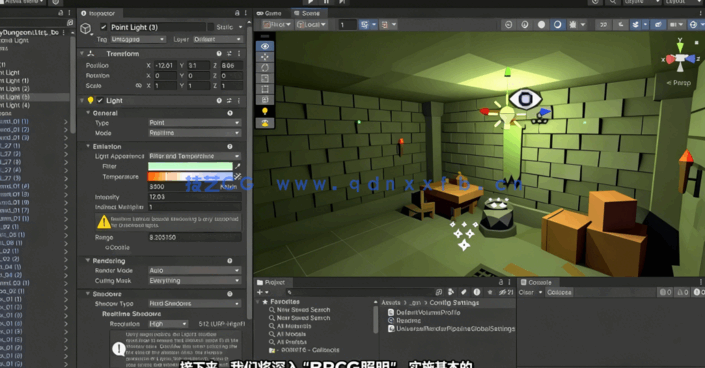
Task: Select the View tool with eye icon
Action: click(265, 46)
